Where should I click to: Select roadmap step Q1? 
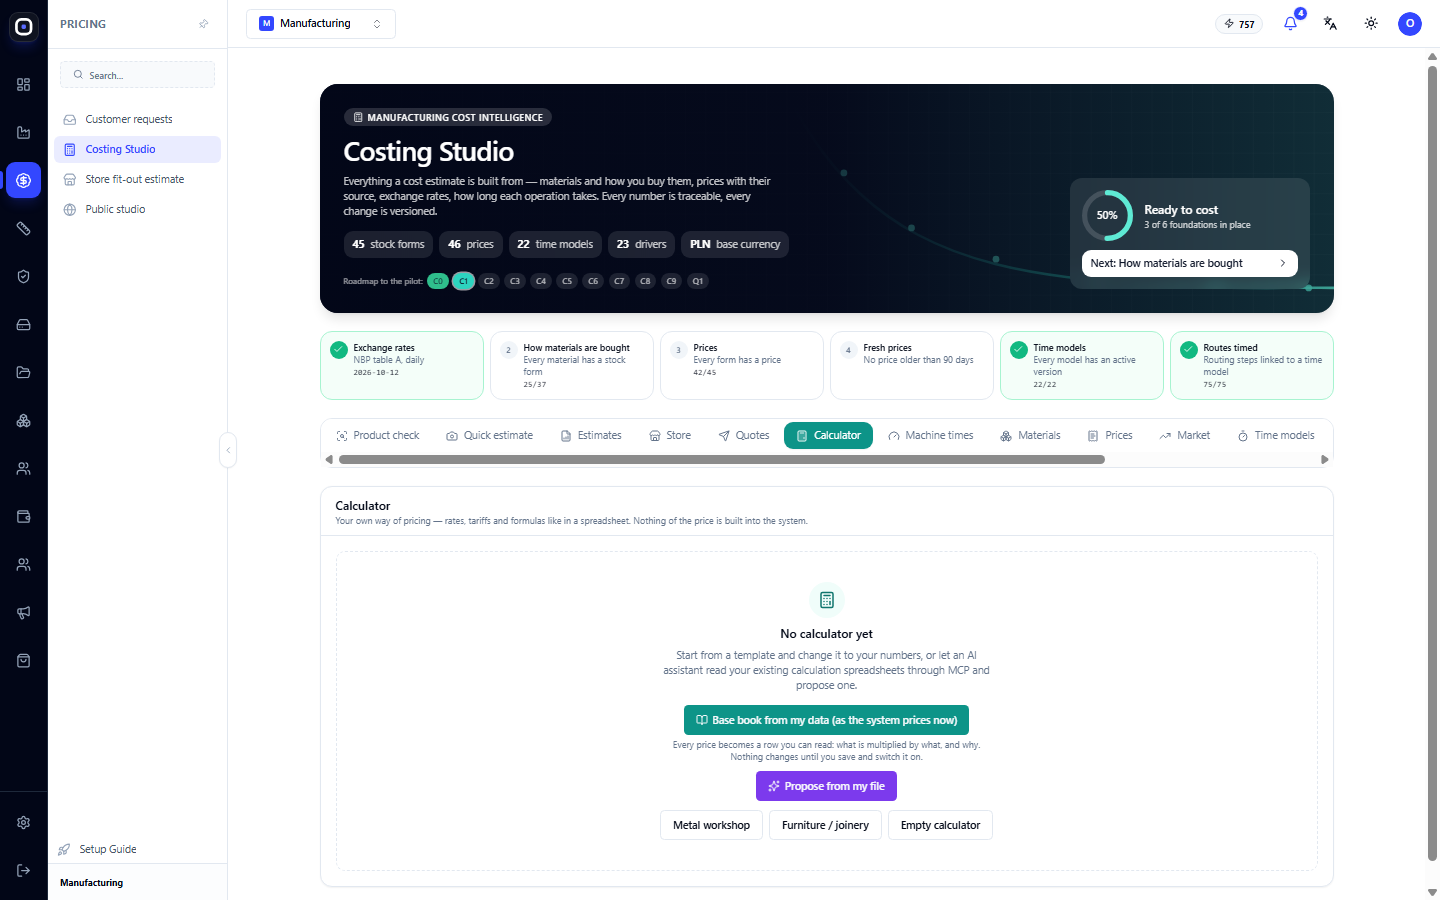coord(698,281)
